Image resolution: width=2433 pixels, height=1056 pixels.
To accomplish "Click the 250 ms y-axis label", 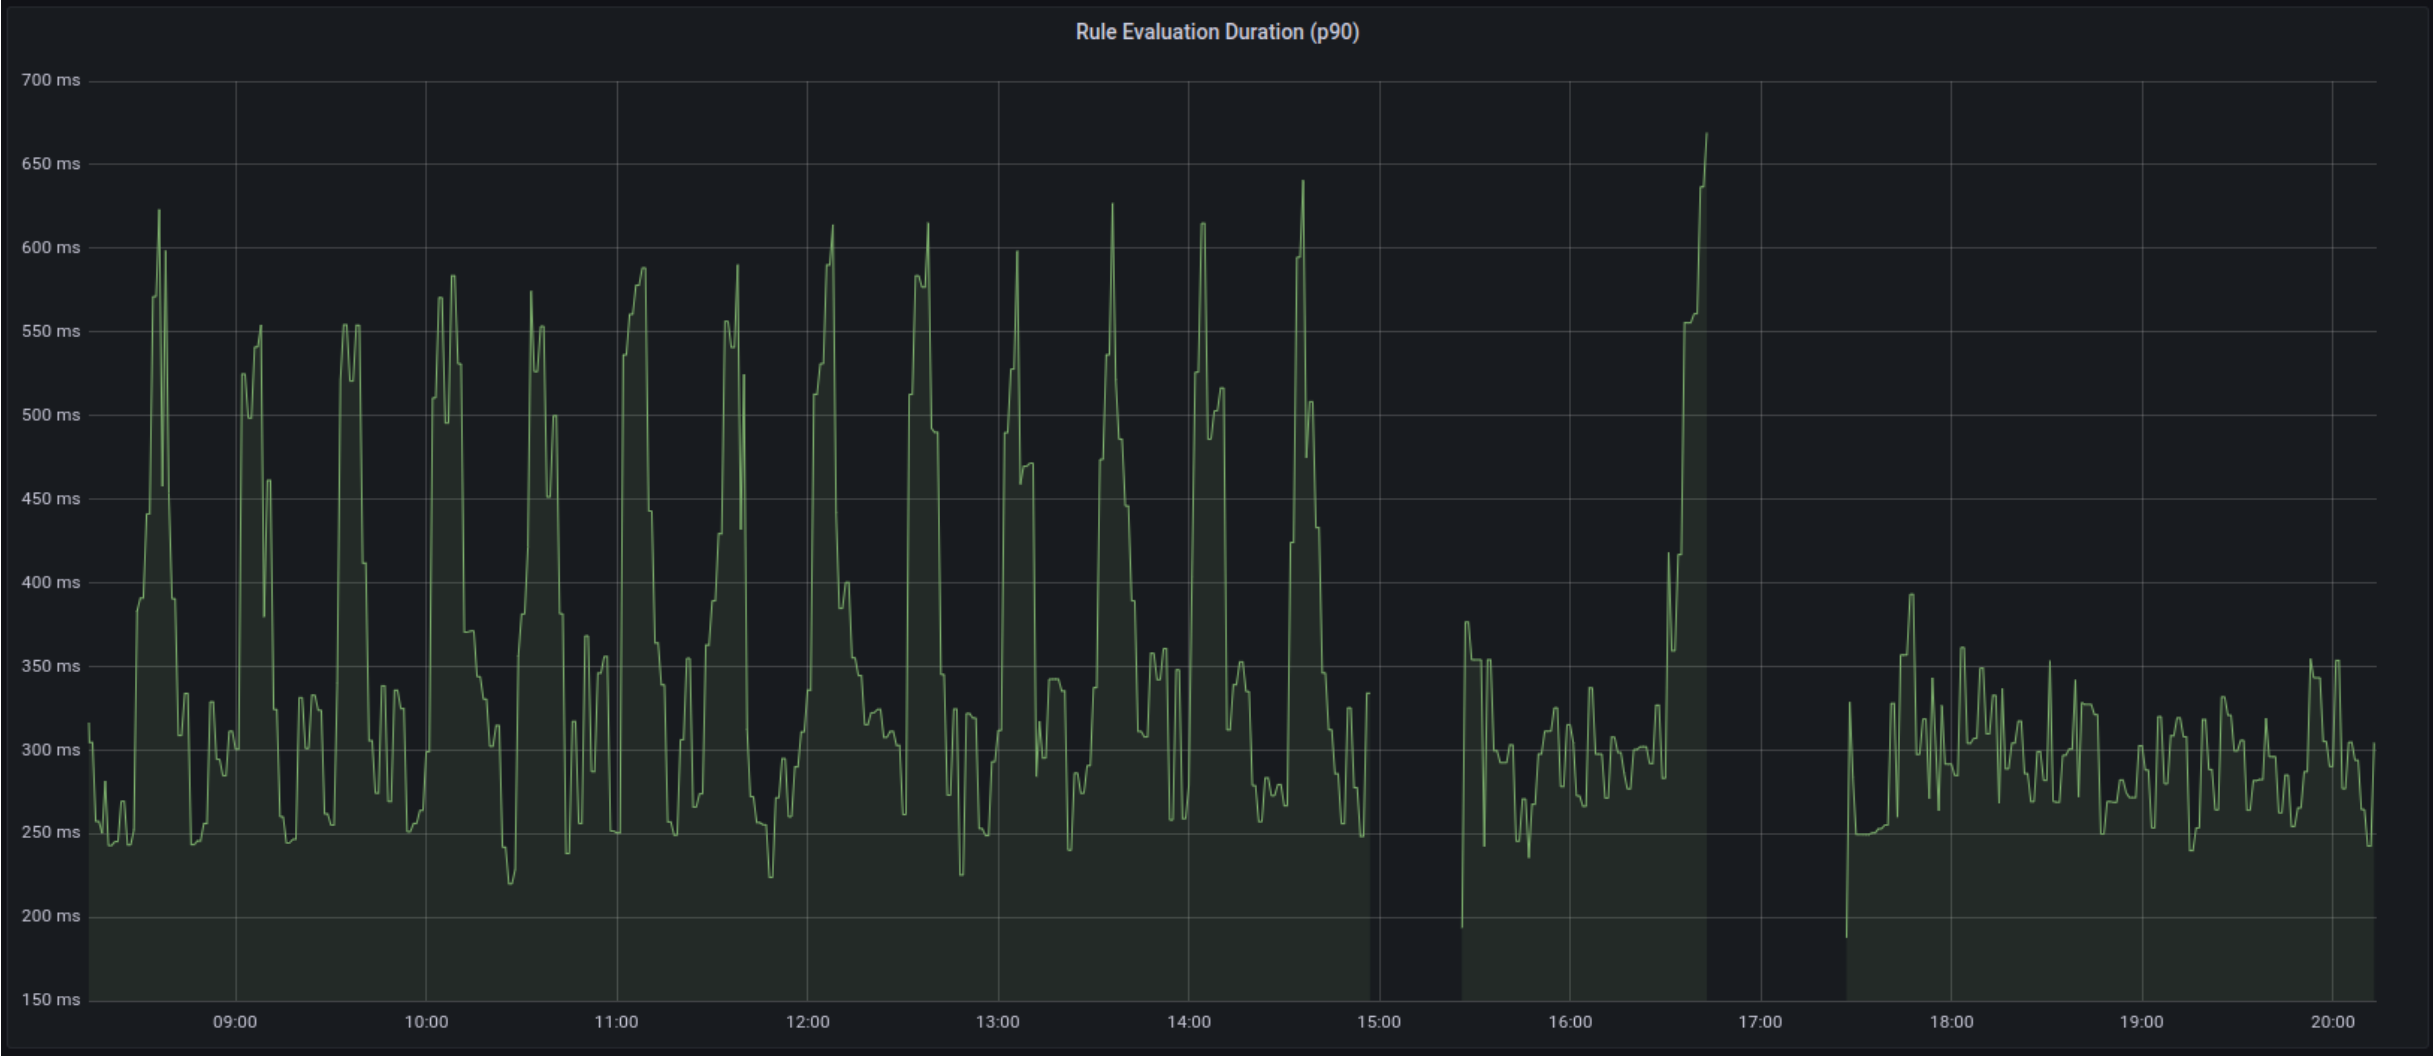I will (51, 832).
